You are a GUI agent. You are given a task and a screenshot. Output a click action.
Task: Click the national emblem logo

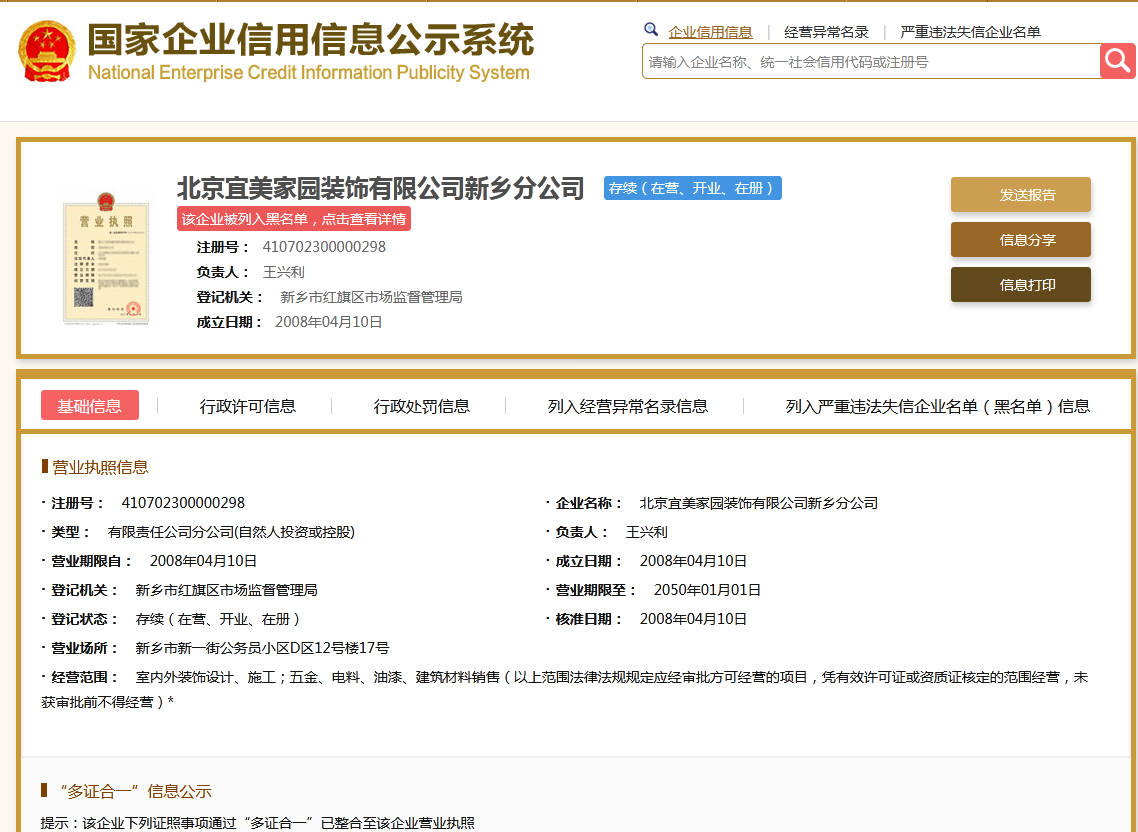(46, 51)
